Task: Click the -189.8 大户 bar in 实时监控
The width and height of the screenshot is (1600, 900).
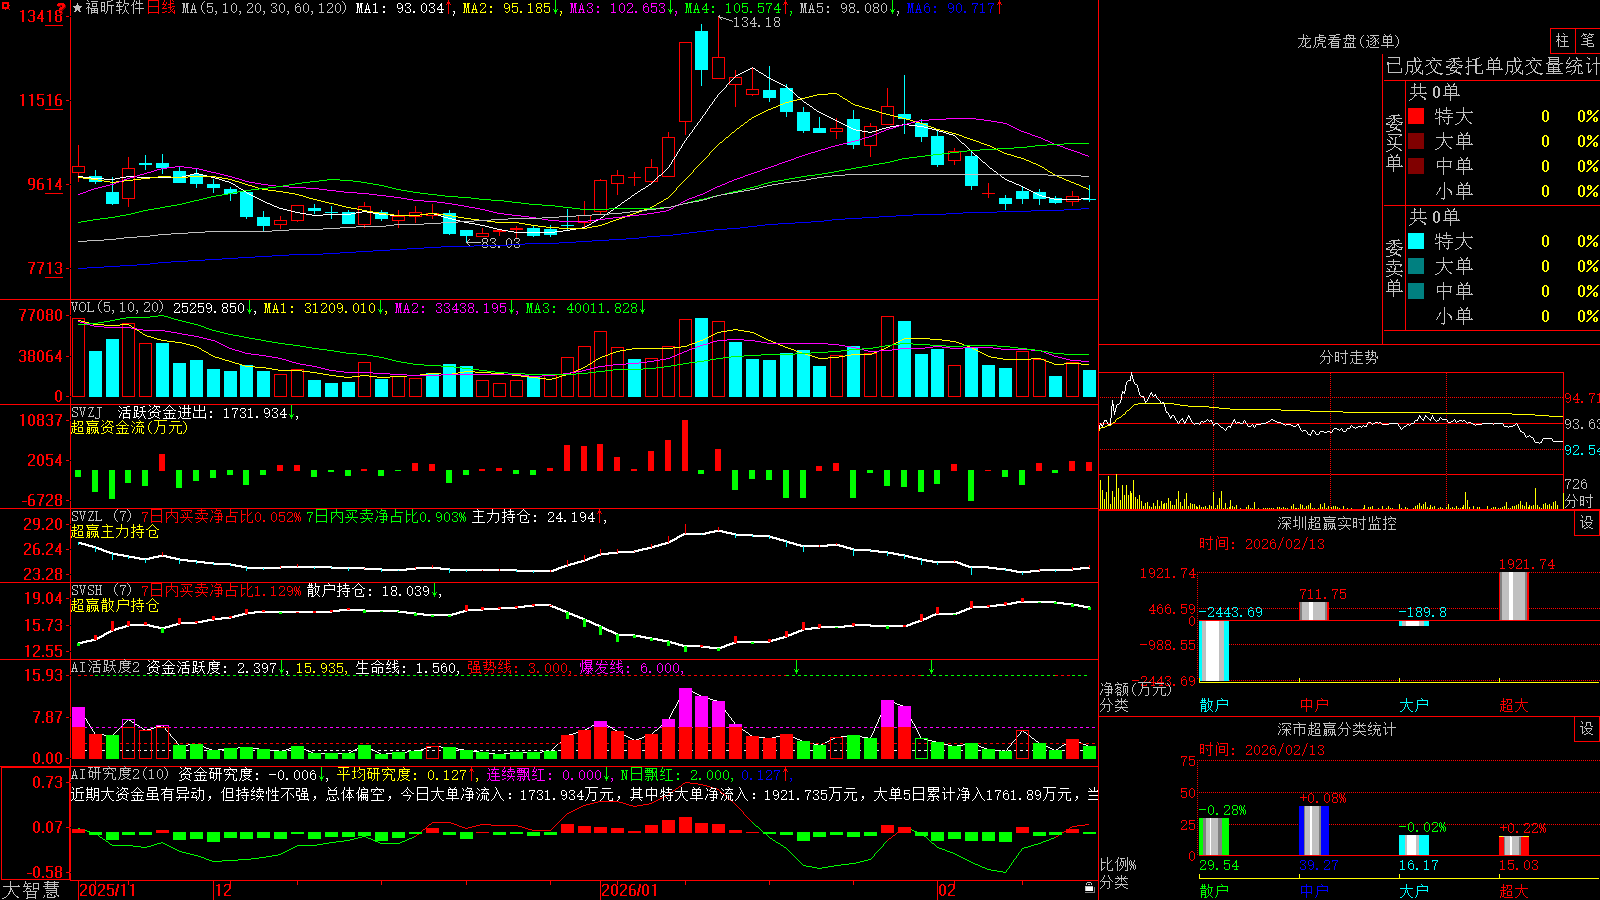Action: tap(1414, 623)
